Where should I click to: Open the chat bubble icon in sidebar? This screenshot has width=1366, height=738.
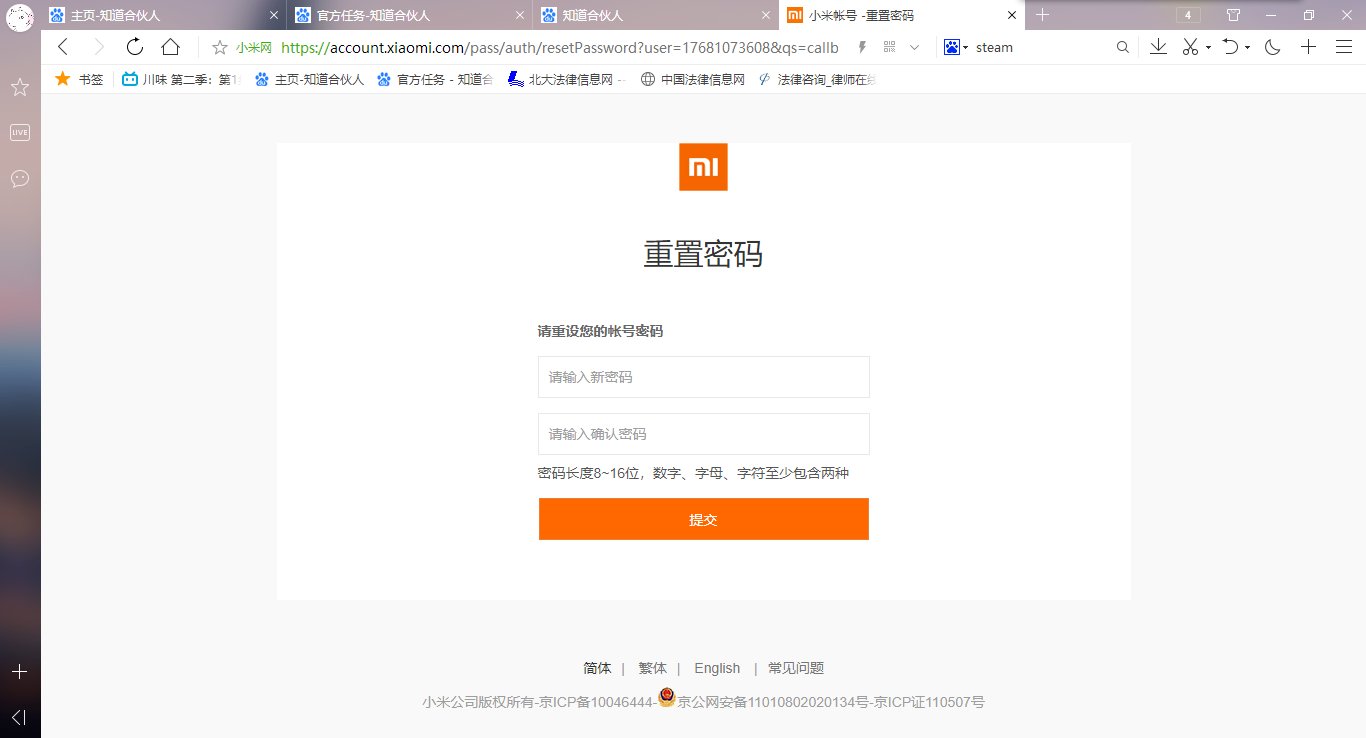(20, 179)
